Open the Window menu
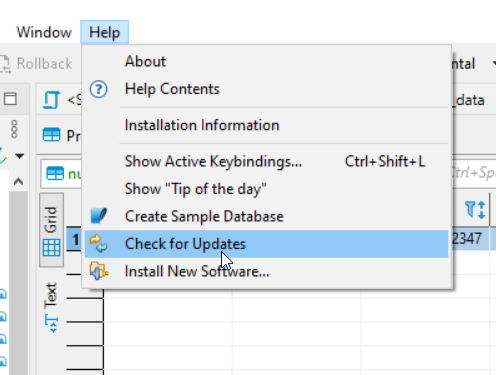496x375 pixels. (44, 32)
